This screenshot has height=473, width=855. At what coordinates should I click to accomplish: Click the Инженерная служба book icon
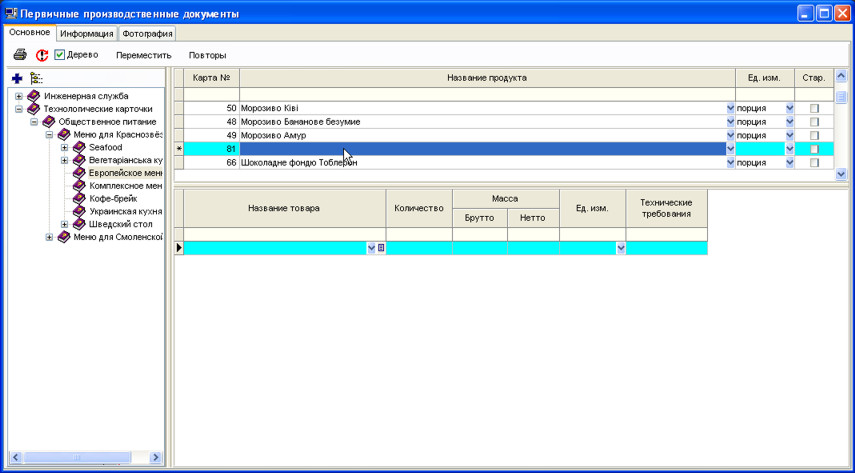pyautogui.click(x=34, y=96)
